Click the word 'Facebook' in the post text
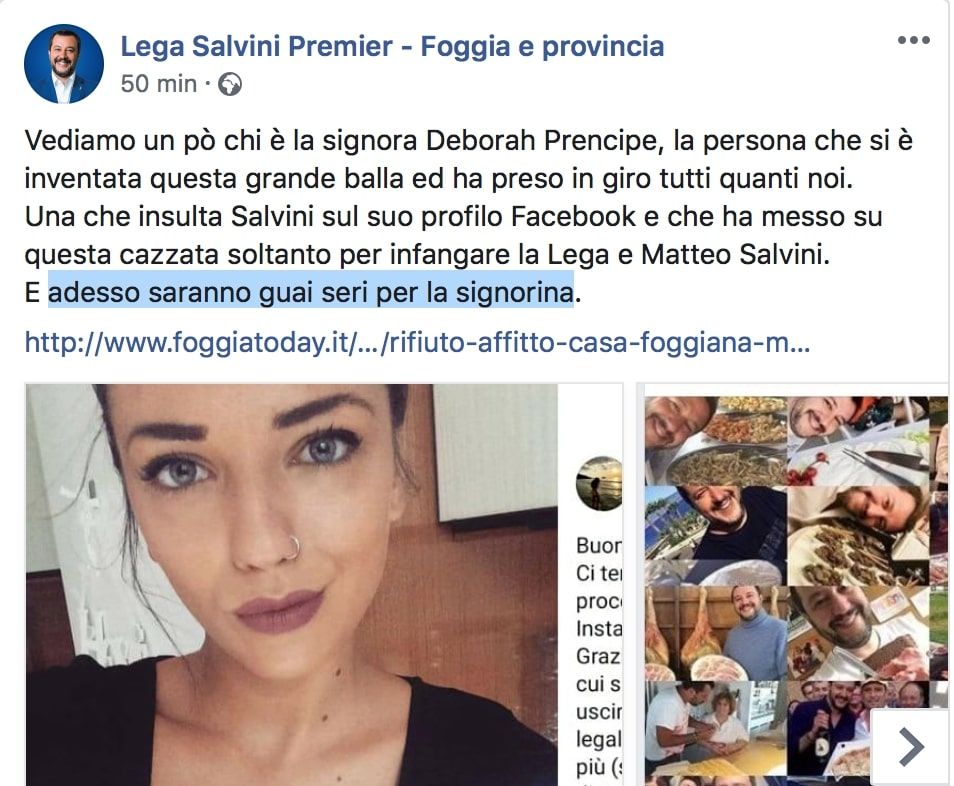954x786 pixels. click(573, 217)
